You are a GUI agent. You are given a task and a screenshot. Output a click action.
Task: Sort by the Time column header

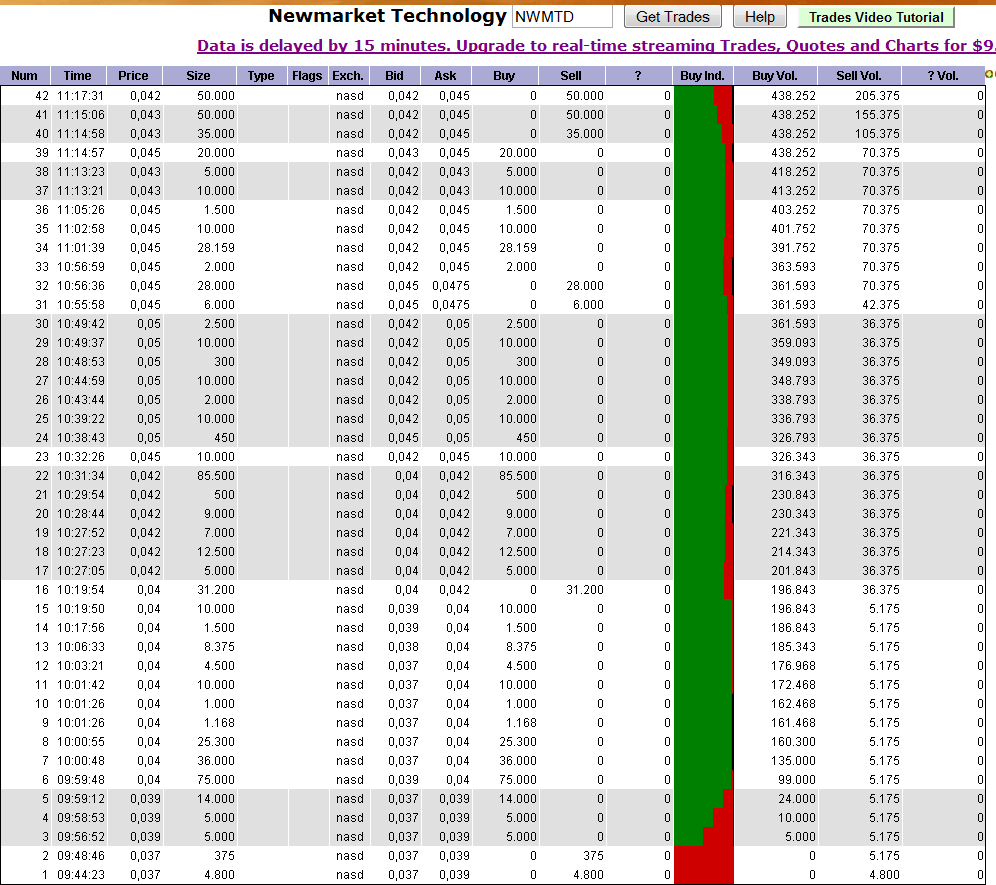pyautogui.click(x=78, y=76)
